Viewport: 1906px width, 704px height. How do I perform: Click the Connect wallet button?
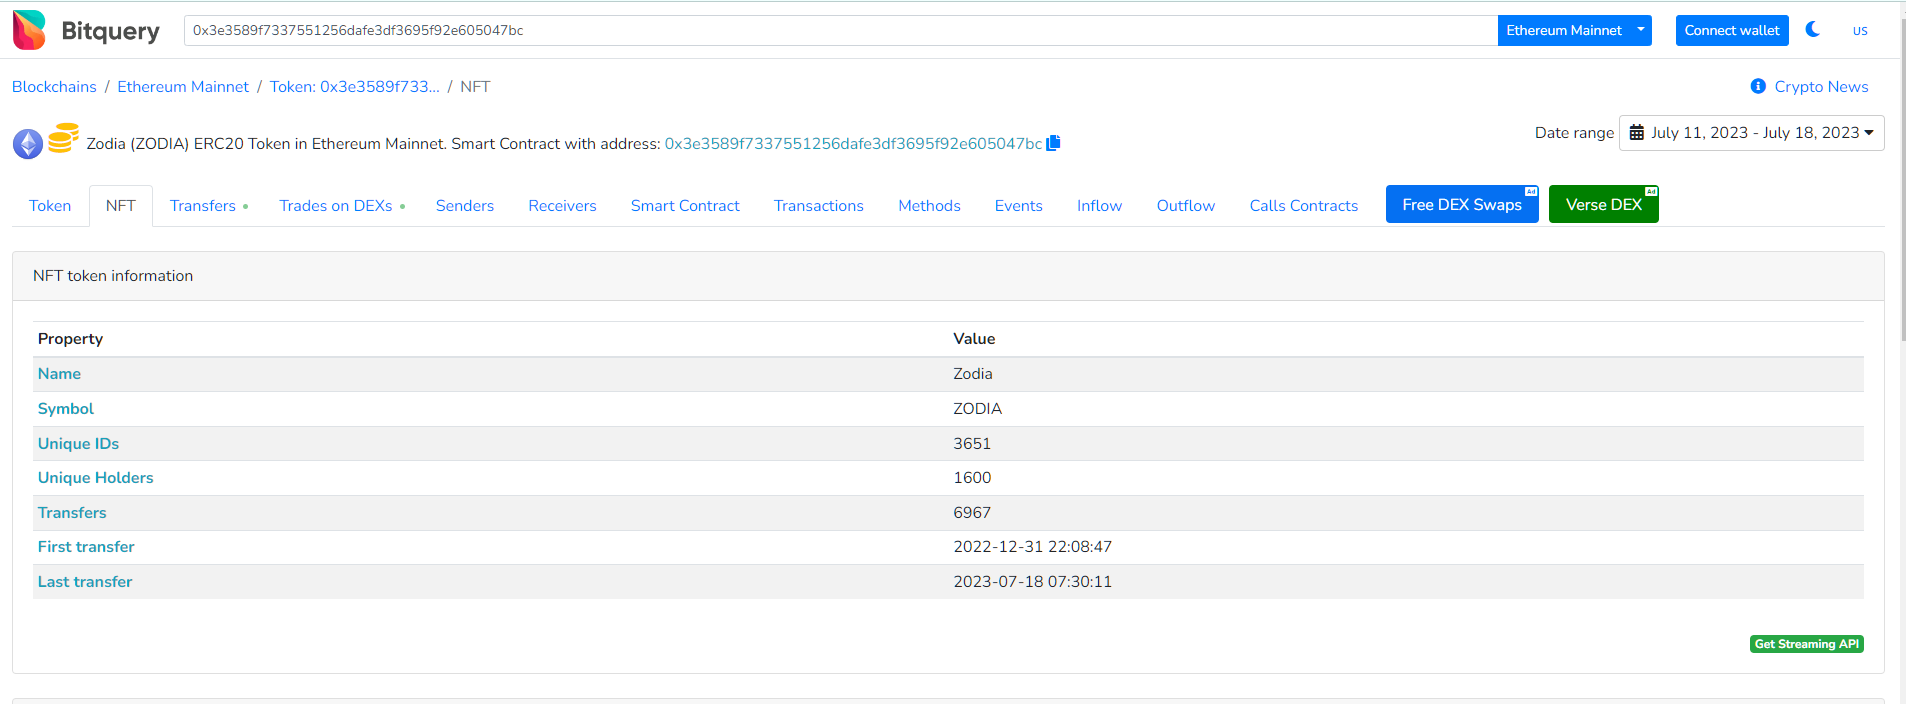(1732, 30)
